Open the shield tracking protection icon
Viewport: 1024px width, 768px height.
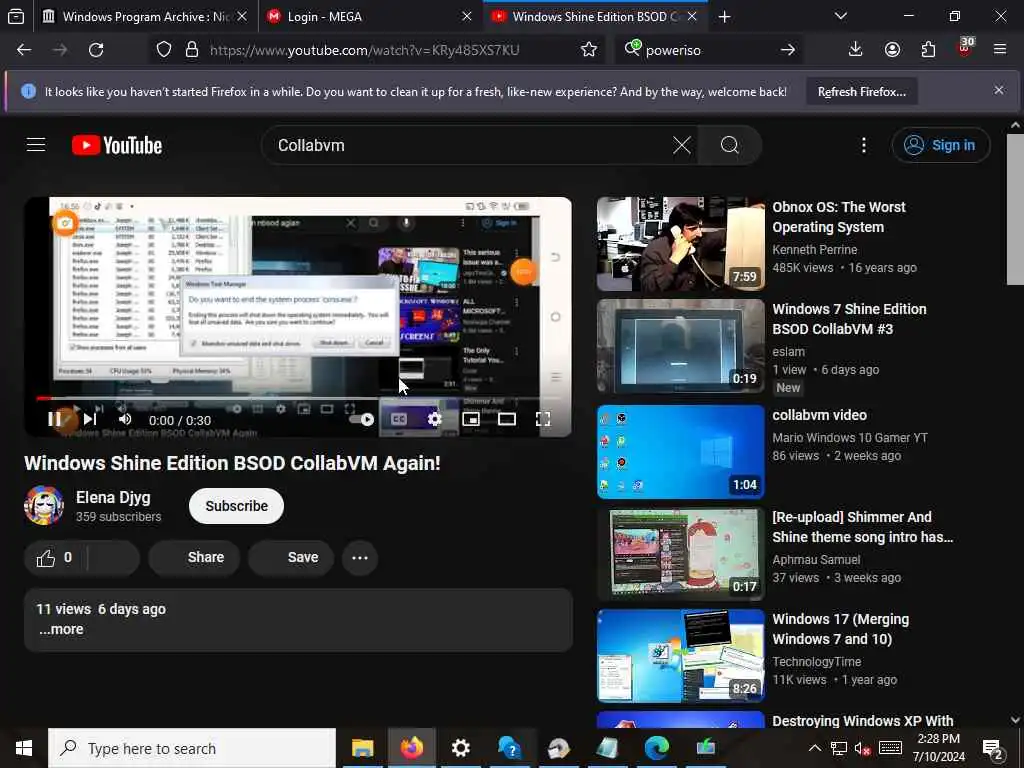point(164,50)
